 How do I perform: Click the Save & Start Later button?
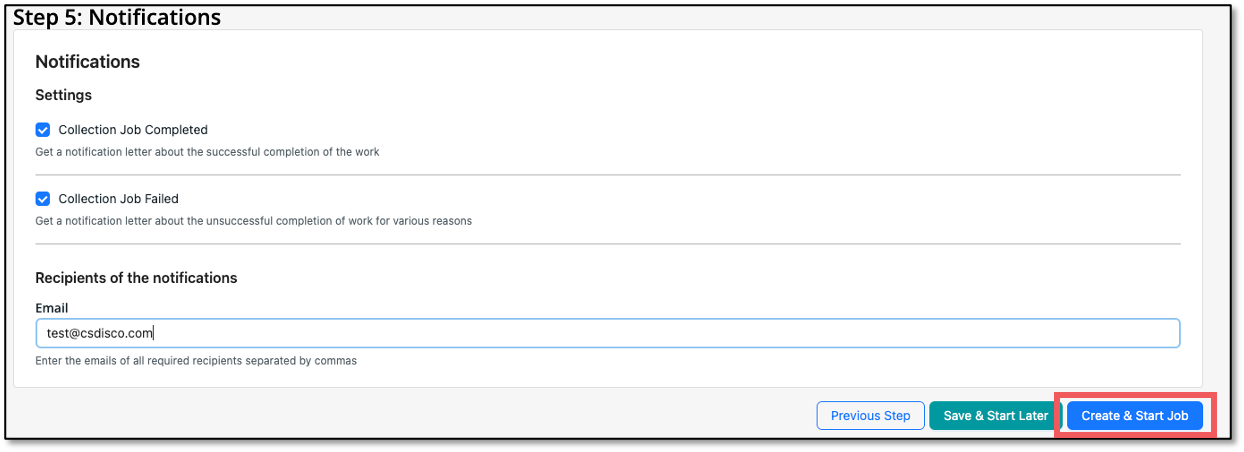[996, 416]
